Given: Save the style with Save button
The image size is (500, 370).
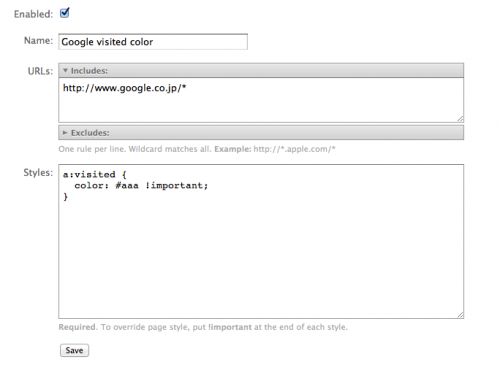Looking at the screenshot, I should tap(74, 350).
